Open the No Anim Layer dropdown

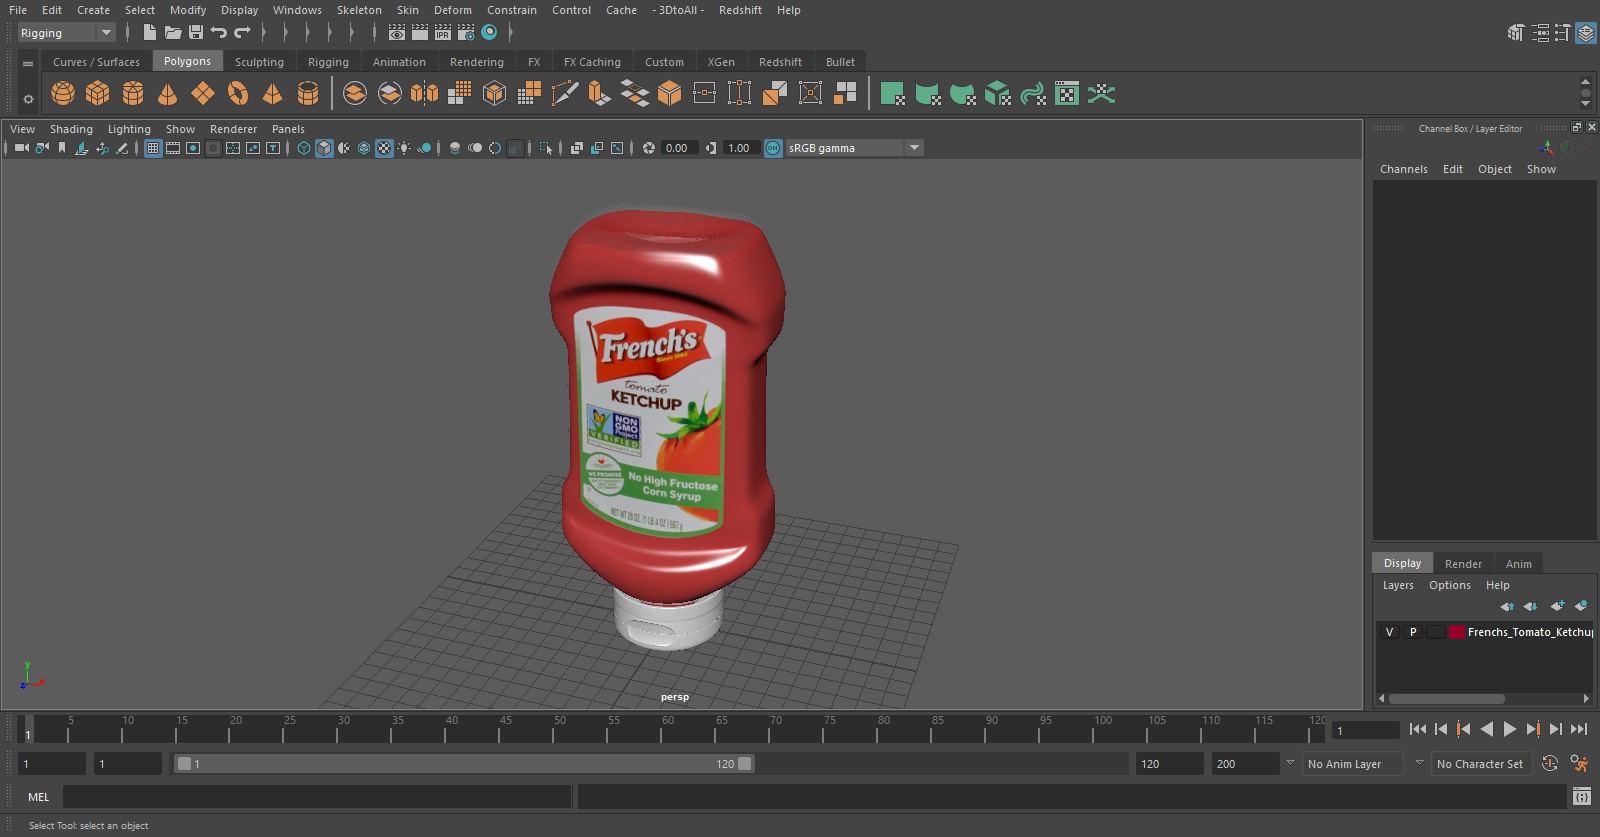pos(1352,764)
